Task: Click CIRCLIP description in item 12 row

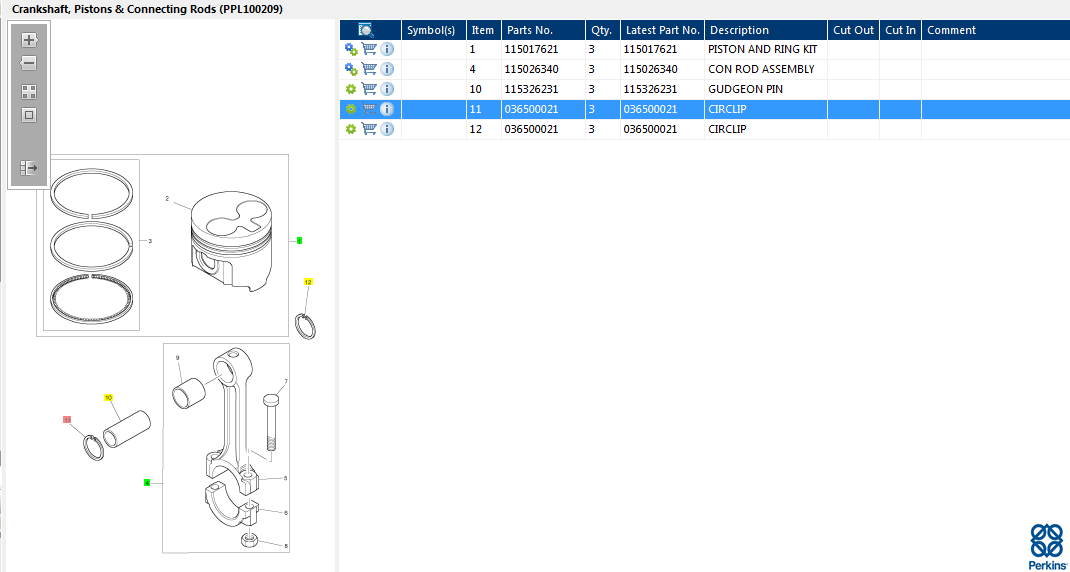Action: click(727, 129)
